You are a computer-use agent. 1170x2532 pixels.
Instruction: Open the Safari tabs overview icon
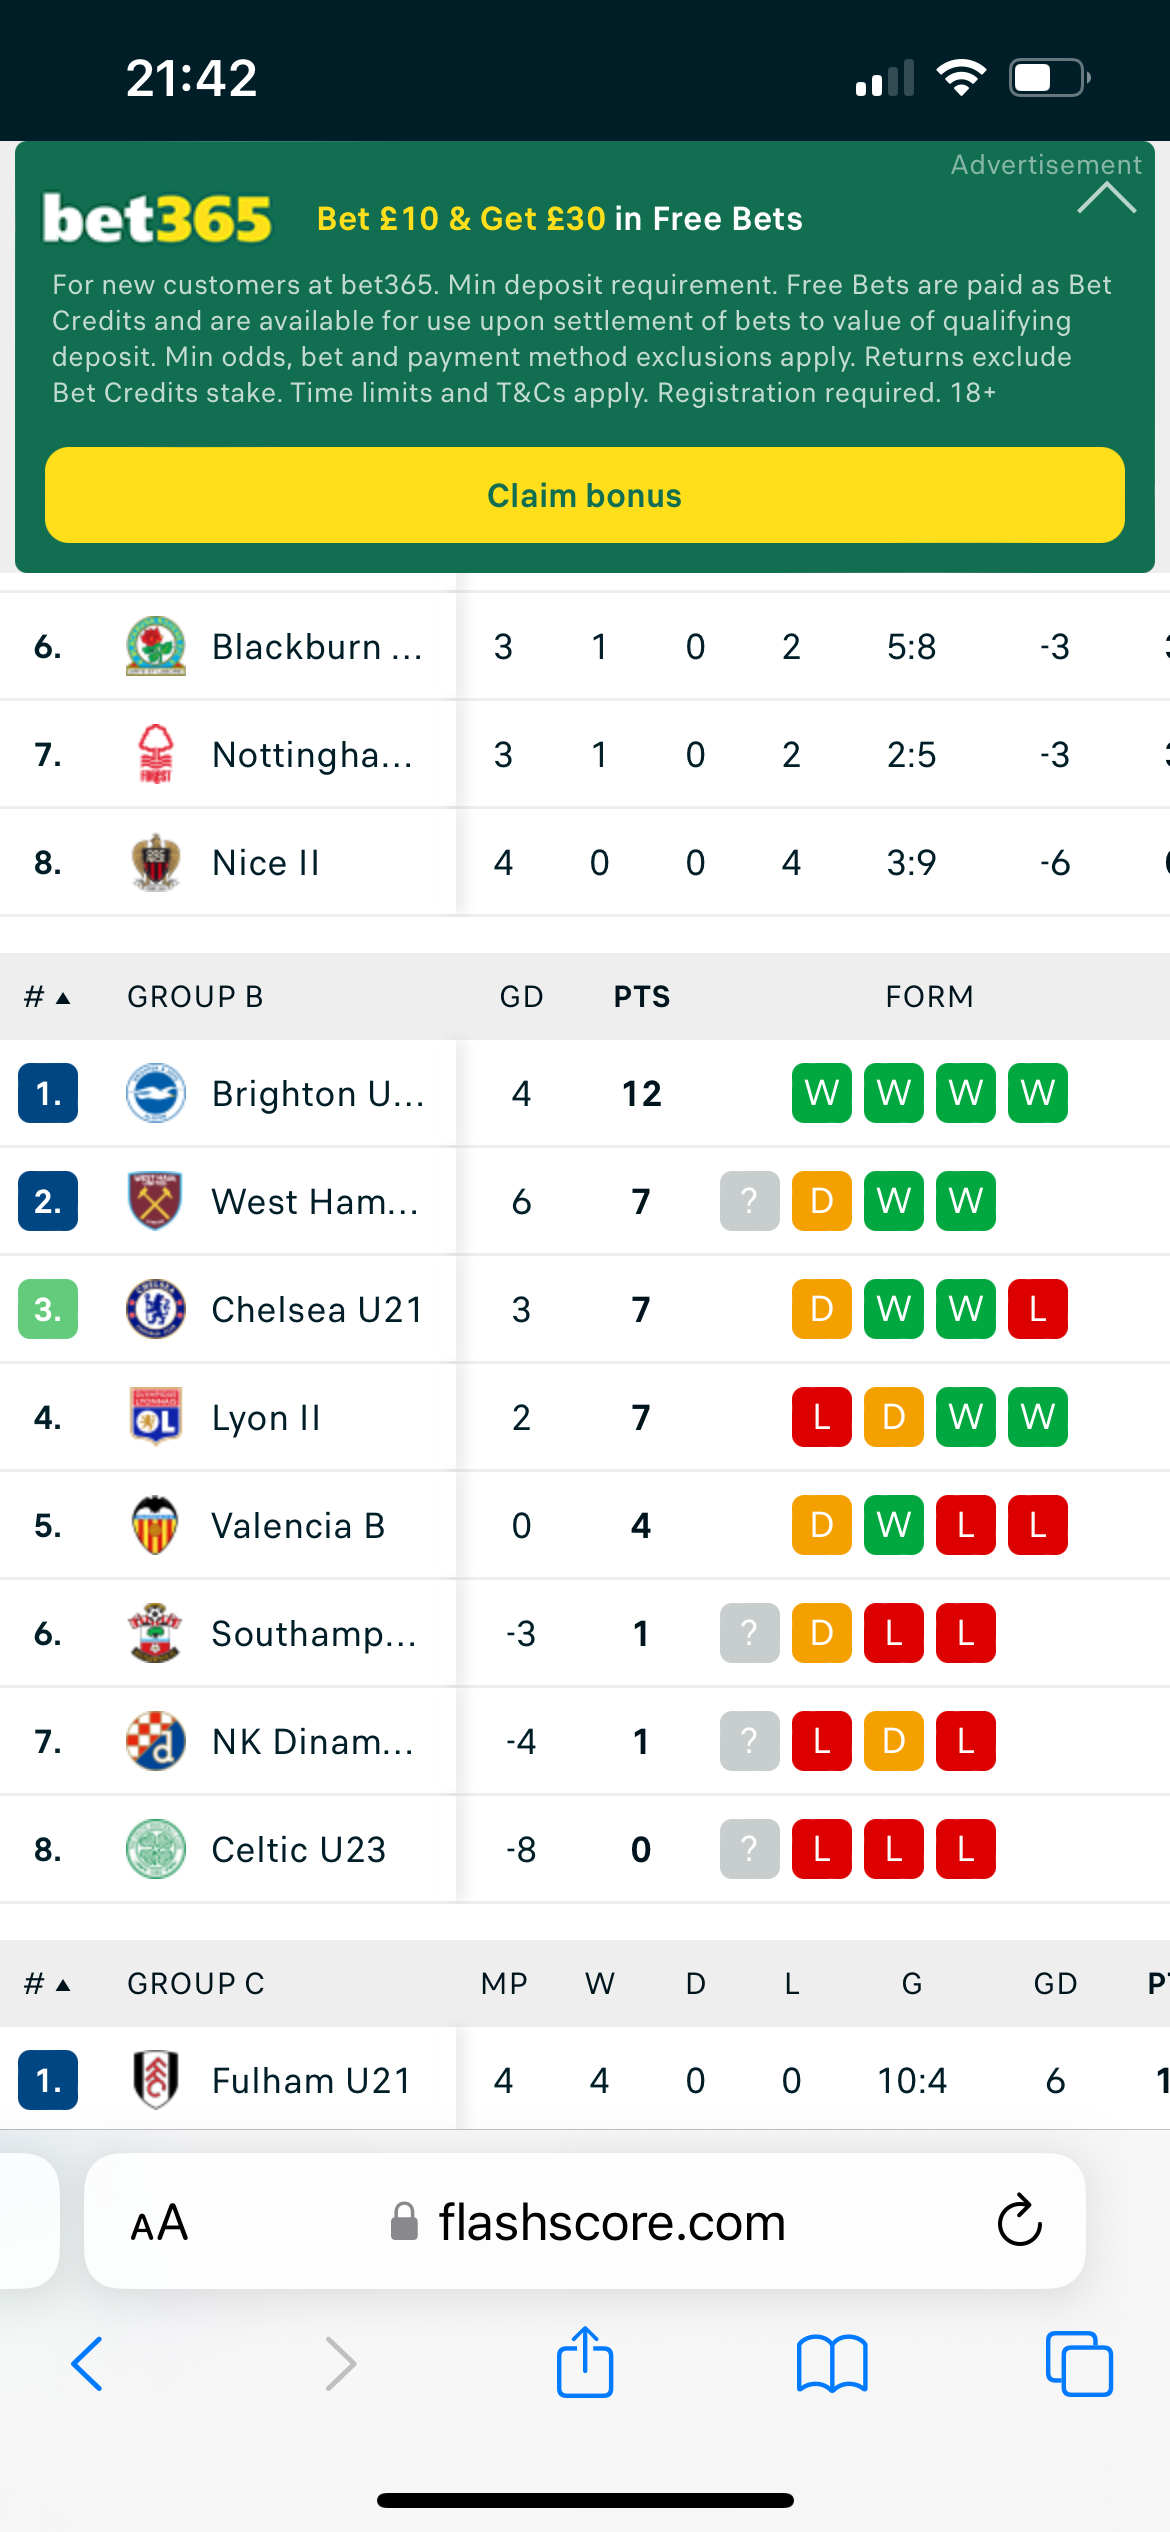pyautogui.click(x=1079, y=2364)
